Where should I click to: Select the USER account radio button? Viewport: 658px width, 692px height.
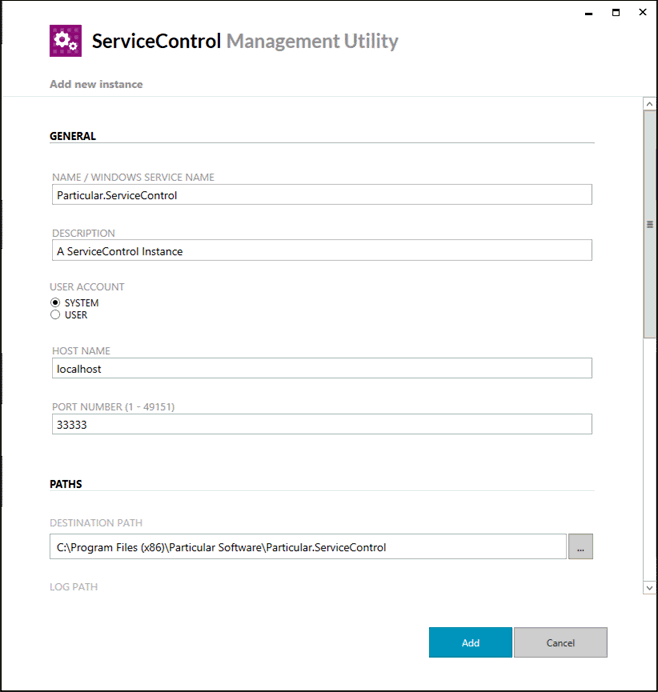[x=55, y=315]
